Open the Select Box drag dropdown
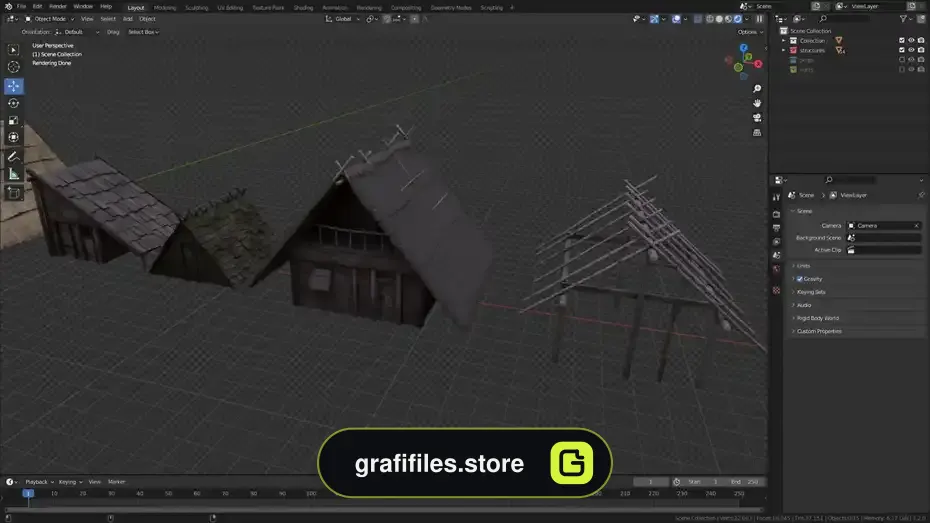Image resolution: width=930 pixels, height=523 pixels. [144, 32]
